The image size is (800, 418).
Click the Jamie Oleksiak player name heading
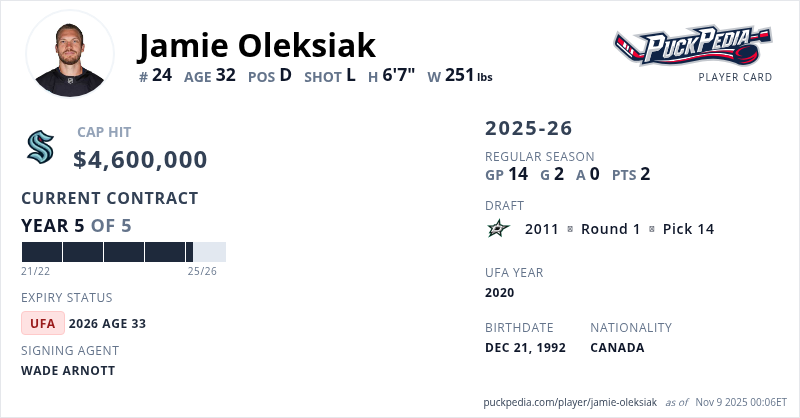[257, 45]
